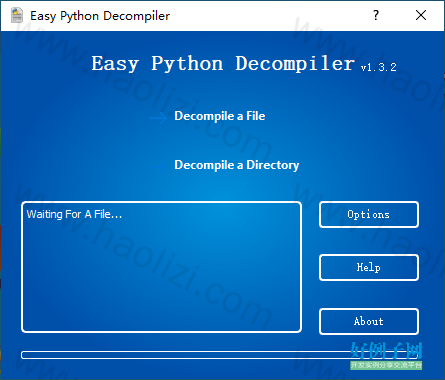Click the v1.3.2 version label
This screenshot has width=445, height=380.
[x=379, y=67]
